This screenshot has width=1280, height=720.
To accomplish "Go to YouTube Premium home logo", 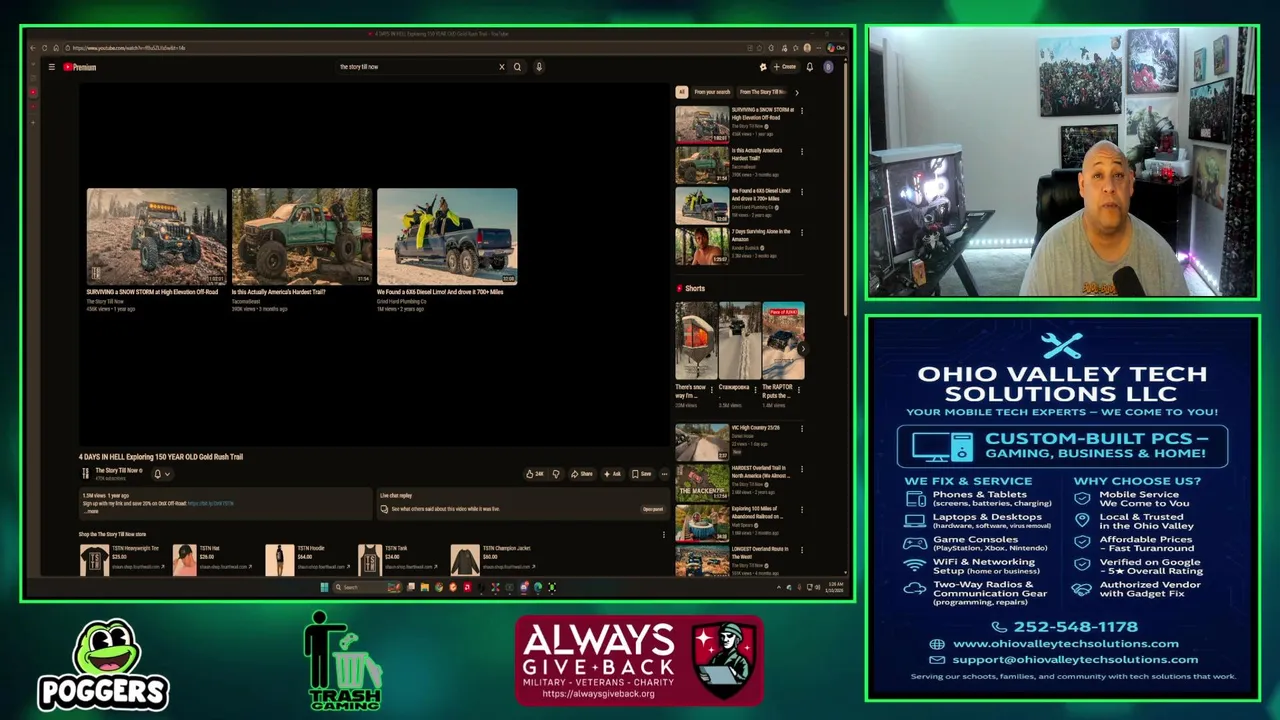I will point(80,67).
